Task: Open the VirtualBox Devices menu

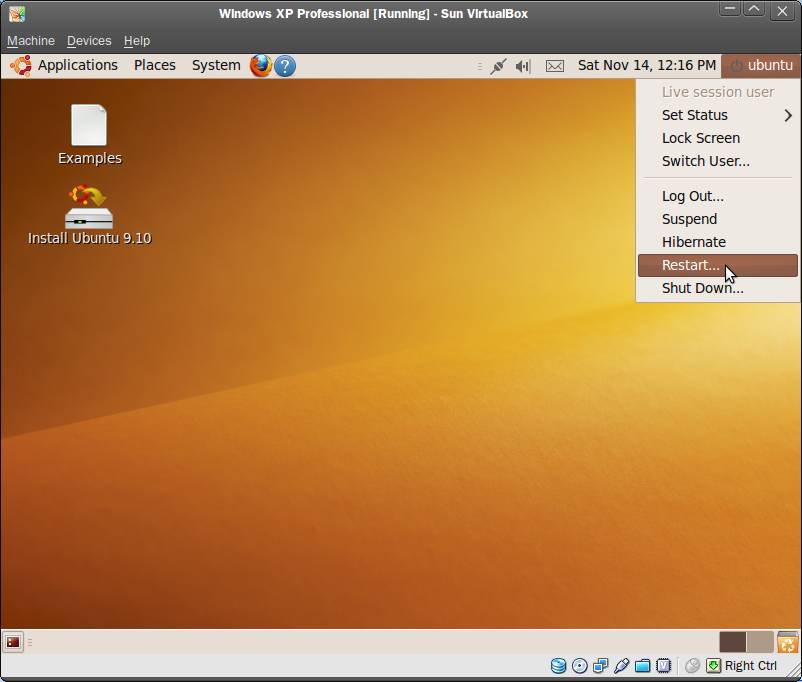Action: click(89, 40)
